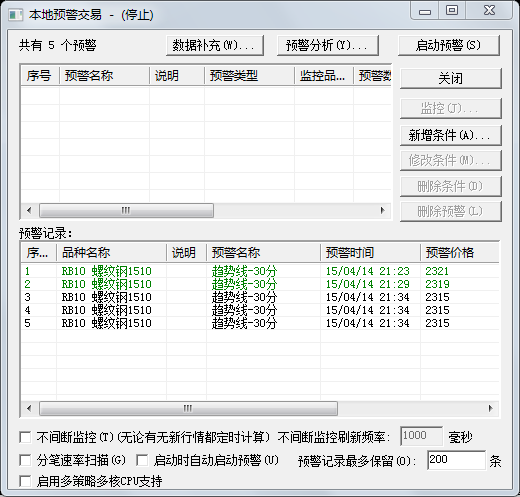This screenshot has height=497, width=520.
Task: Click 预警名称 header in upper list
Action: pyautogui.click(x=104, y=76)
